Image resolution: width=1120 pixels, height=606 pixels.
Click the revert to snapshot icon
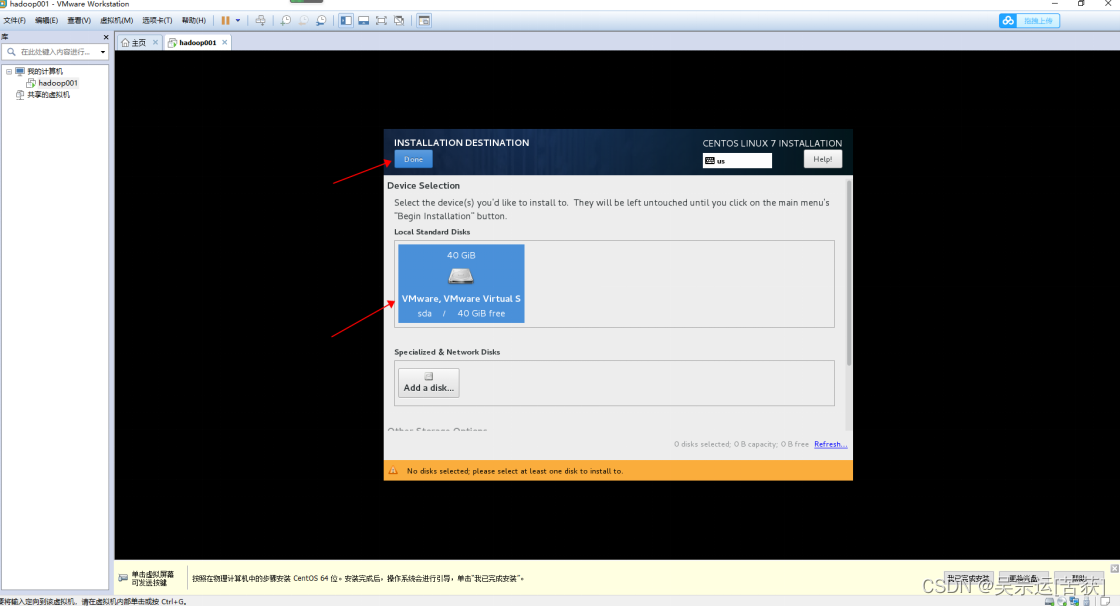pyautogui.click(x=304, y=20)
